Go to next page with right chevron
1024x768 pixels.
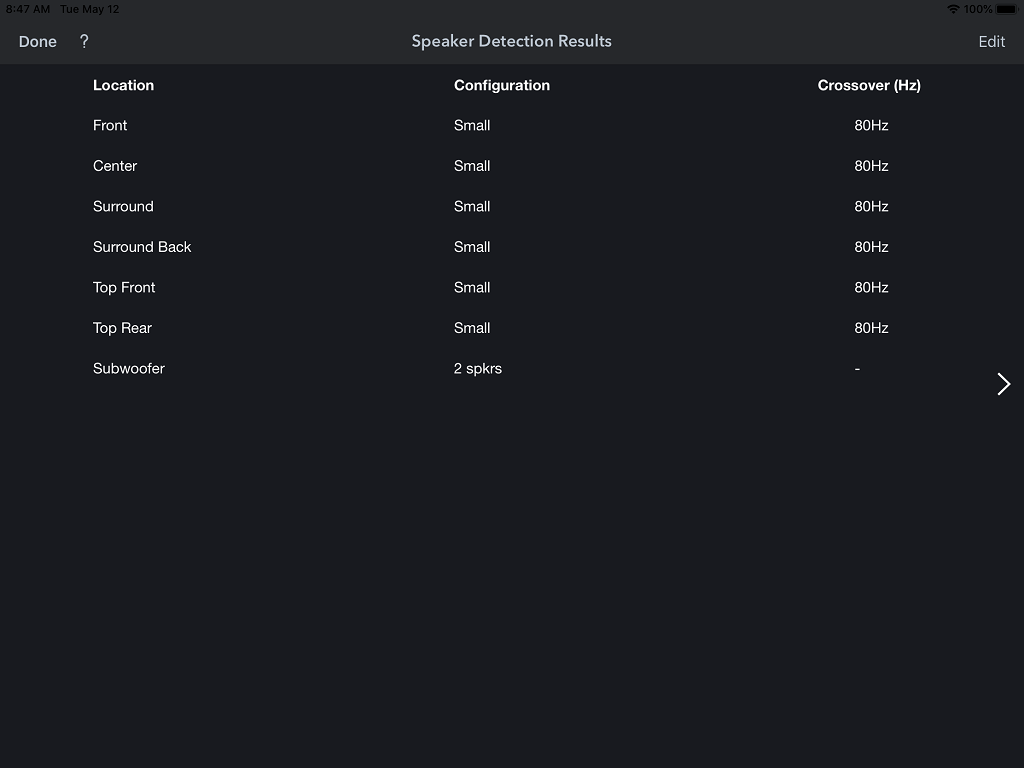[1004, 384]
